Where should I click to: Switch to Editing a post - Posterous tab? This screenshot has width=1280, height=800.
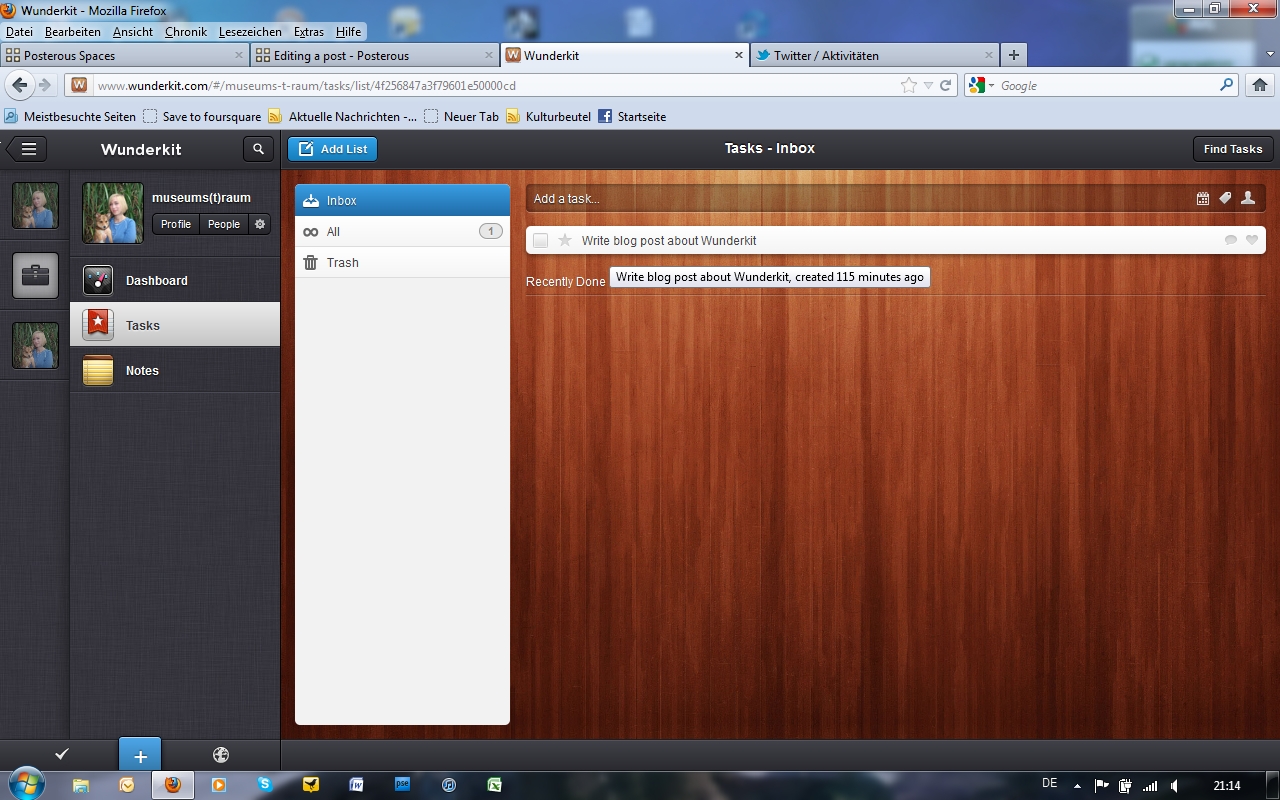tap(375, 56)
